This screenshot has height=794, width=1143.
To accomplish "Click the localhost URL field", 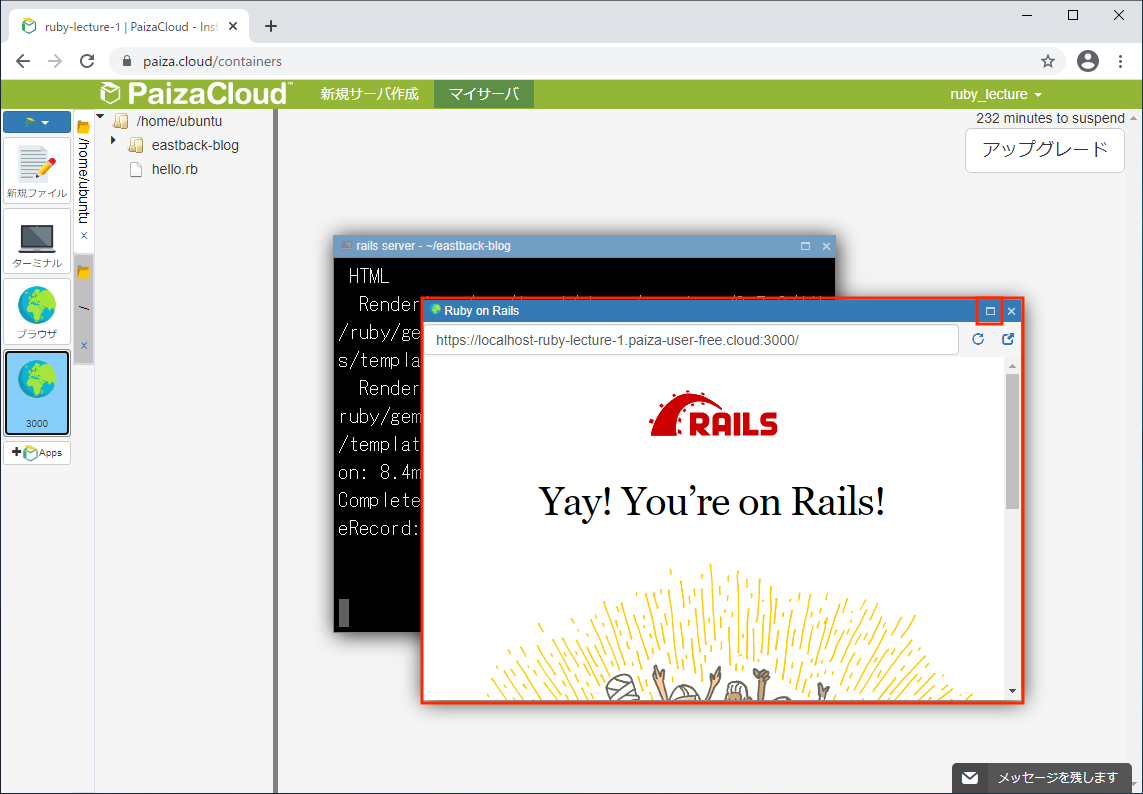I will [691, 340].
